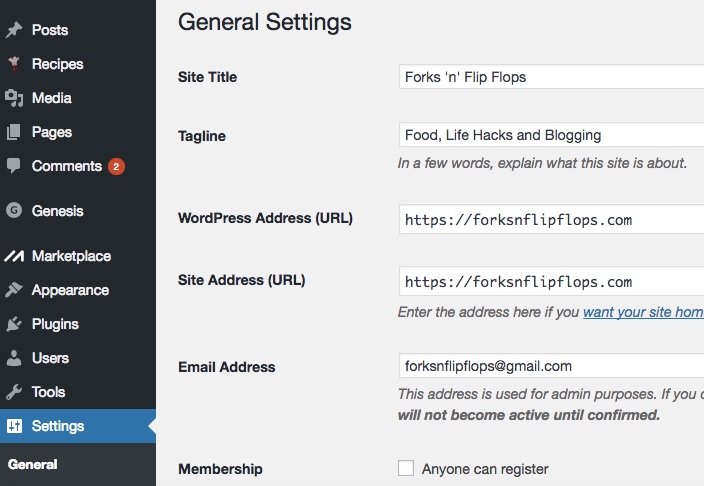Click the Appearance paintbrush icon
Screen dimensions: 704x486
tap(14, 290)
